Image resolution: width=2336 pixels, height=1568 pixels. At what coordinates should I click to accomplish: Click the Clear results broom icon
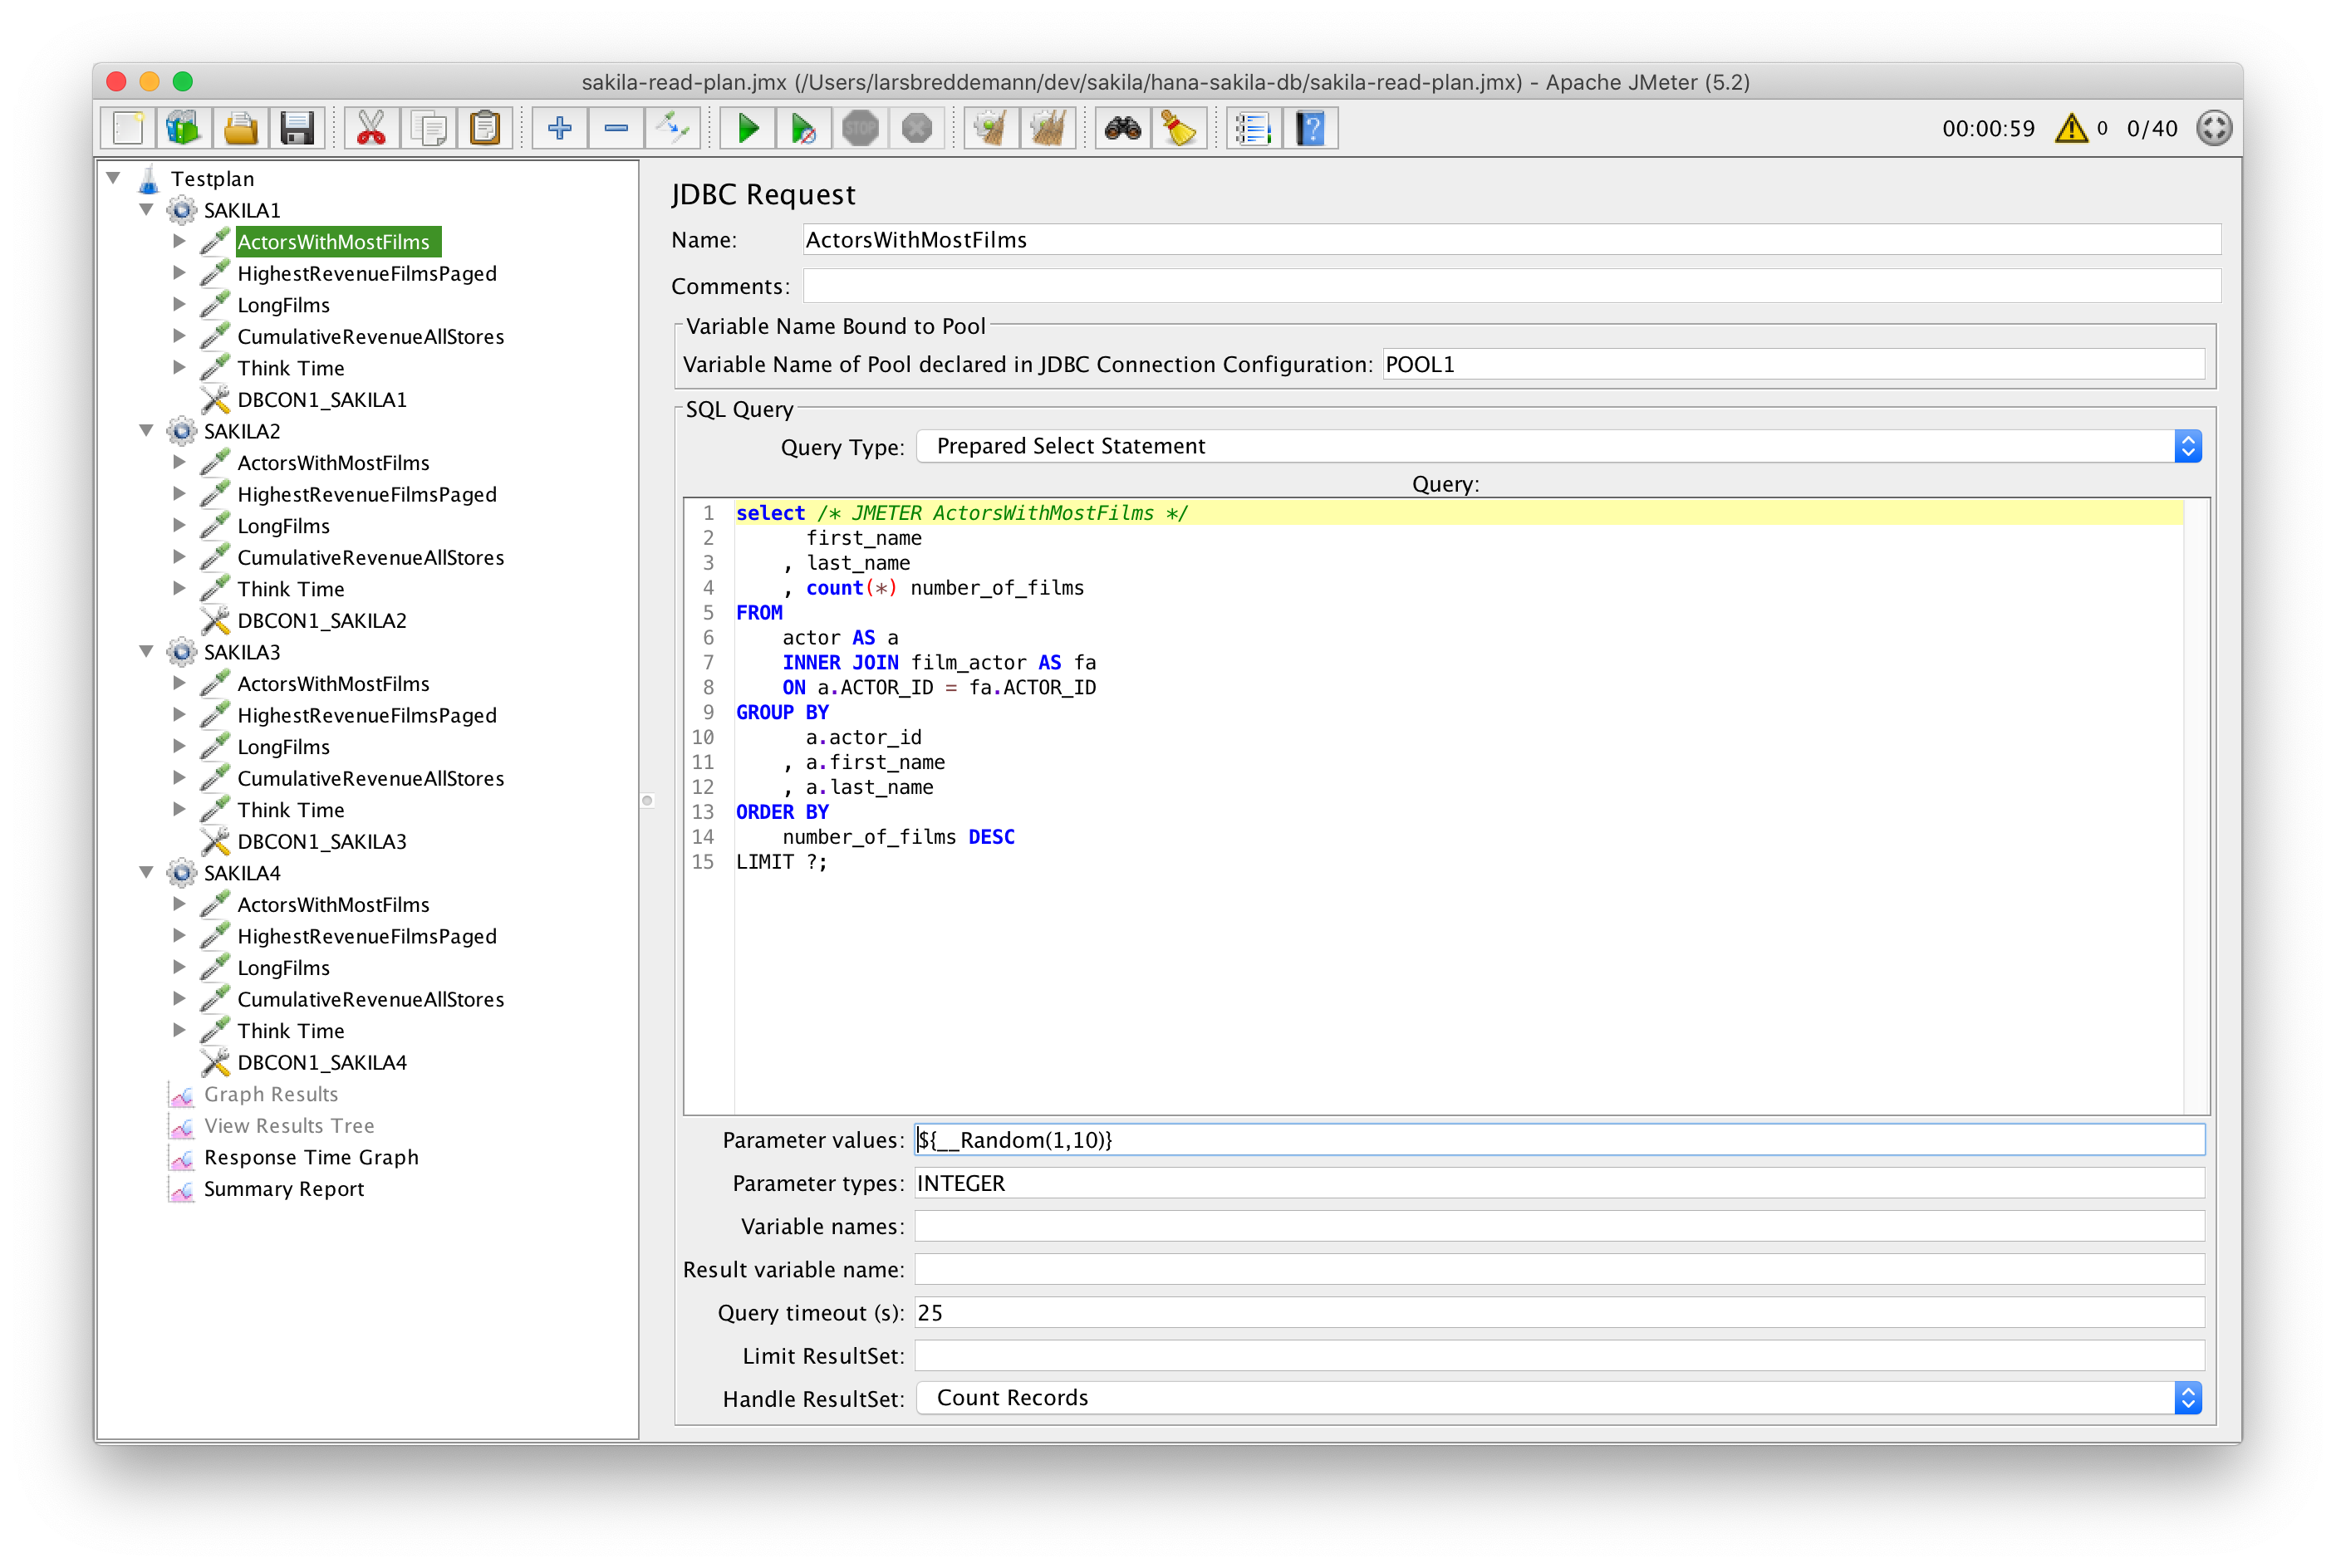click(991, 128)
